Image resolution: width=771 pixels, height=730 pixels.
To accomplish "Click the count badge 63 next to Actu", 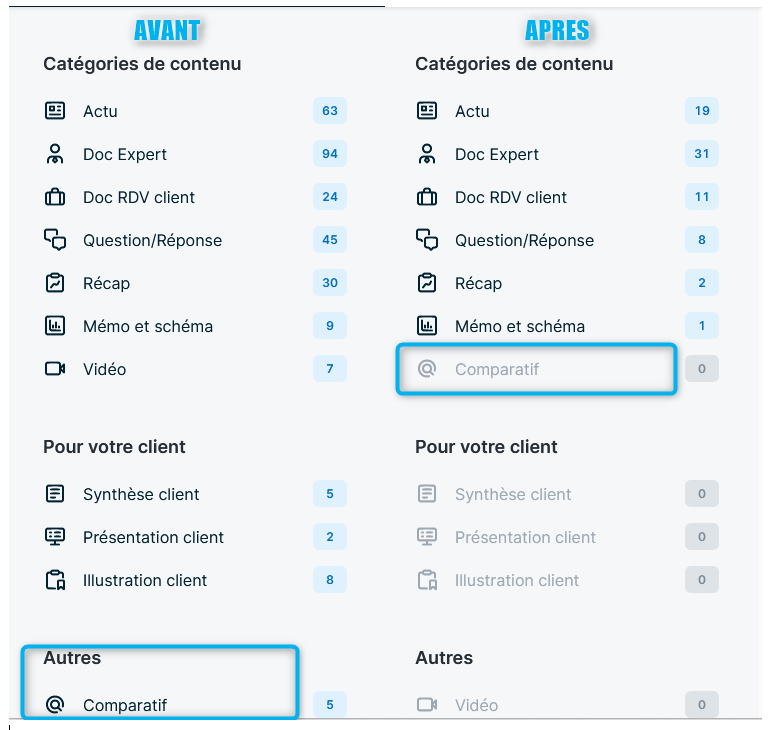I will tap(330, 111).
